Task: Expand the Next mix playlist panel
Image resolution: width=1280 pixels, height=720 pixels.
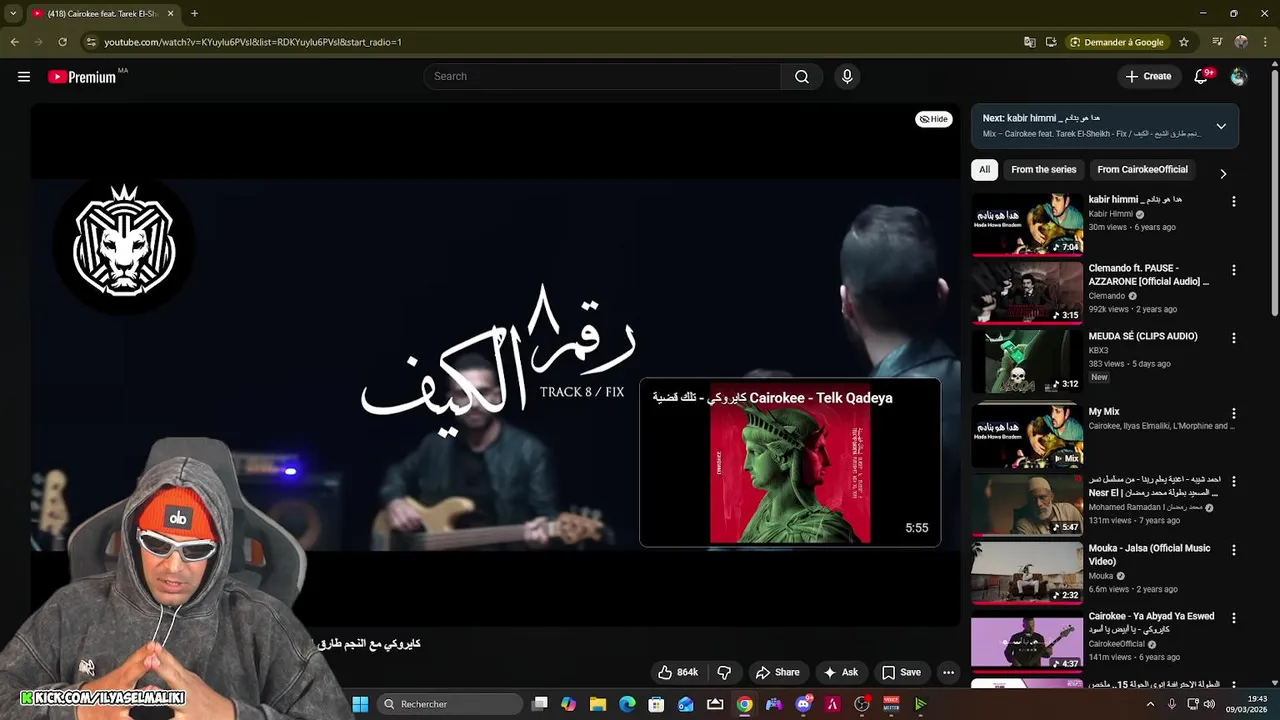Action: click(x=1221, y=126)
